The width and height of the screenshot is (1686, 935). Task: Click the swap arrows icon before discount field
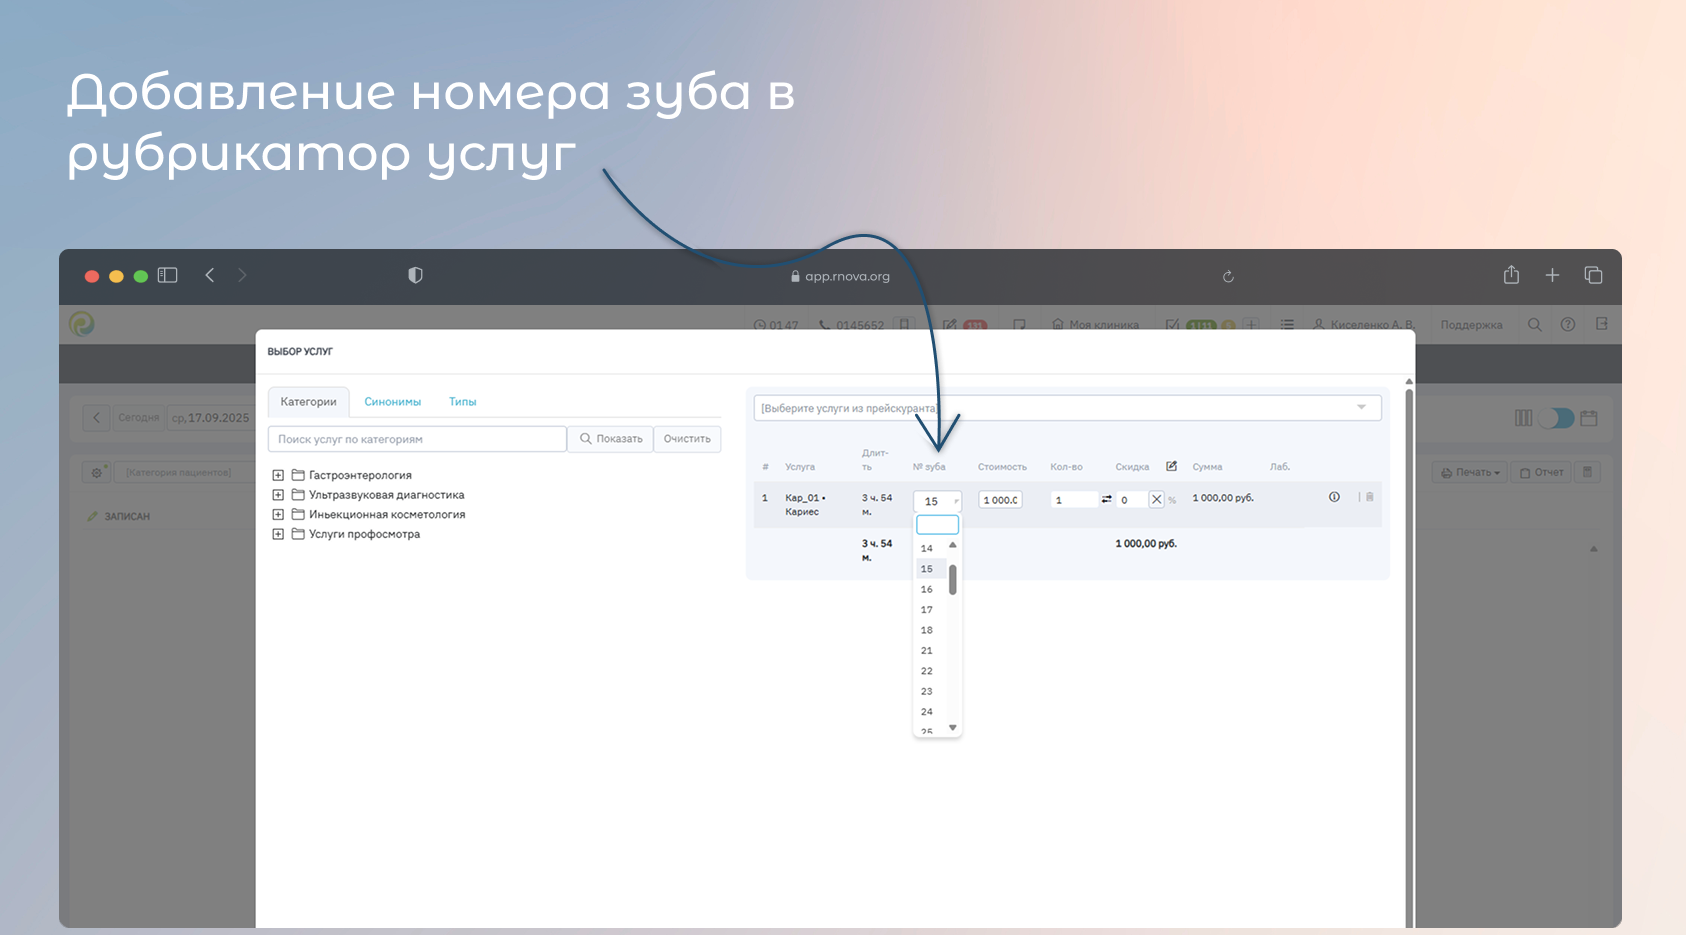pyautogui.click(x=1107, y=499)
